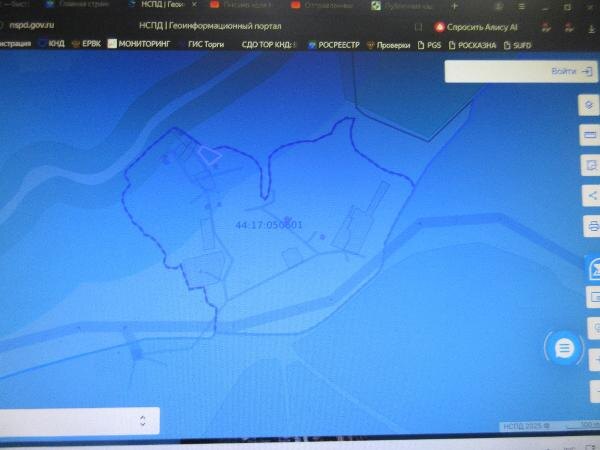Close the НСПД browser tab

(194, 5)
